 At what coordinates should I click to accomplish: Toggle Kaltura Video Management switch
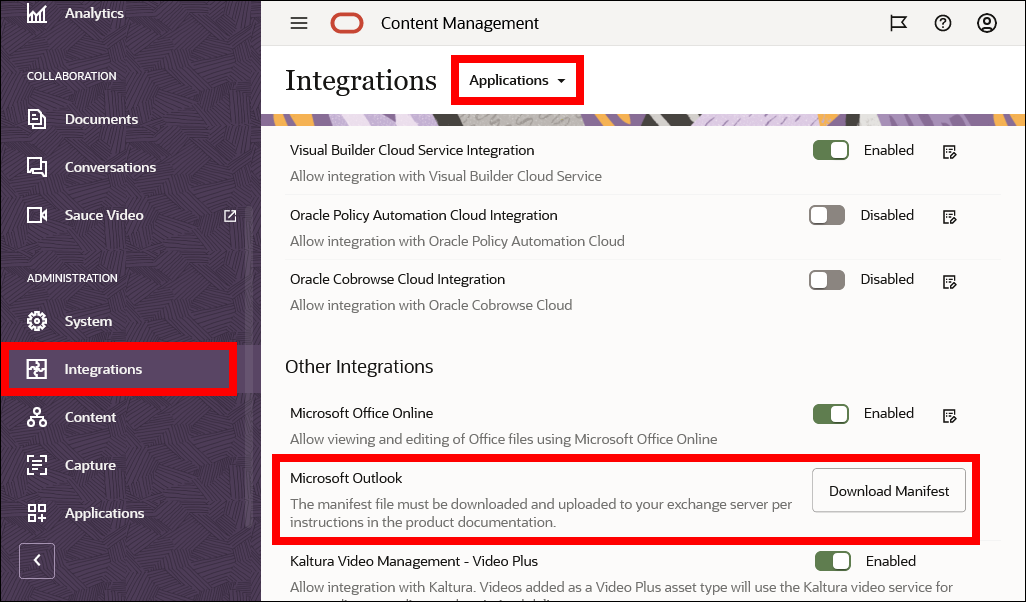point(833,561)
